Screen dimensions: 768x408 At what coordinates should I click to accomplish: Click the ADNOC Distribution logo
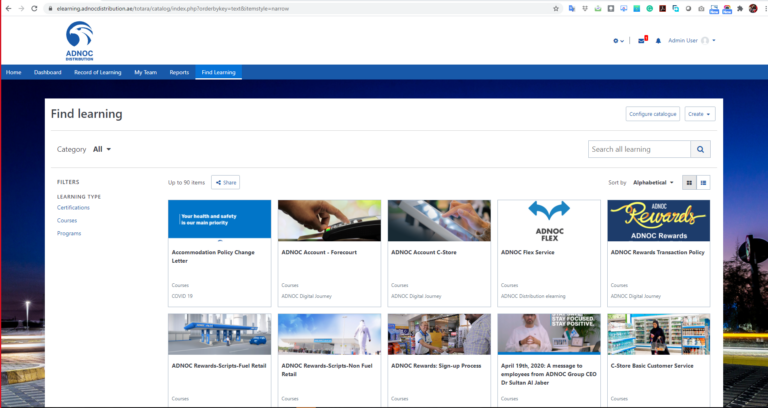pyautogui.click(x=79, y=41)
